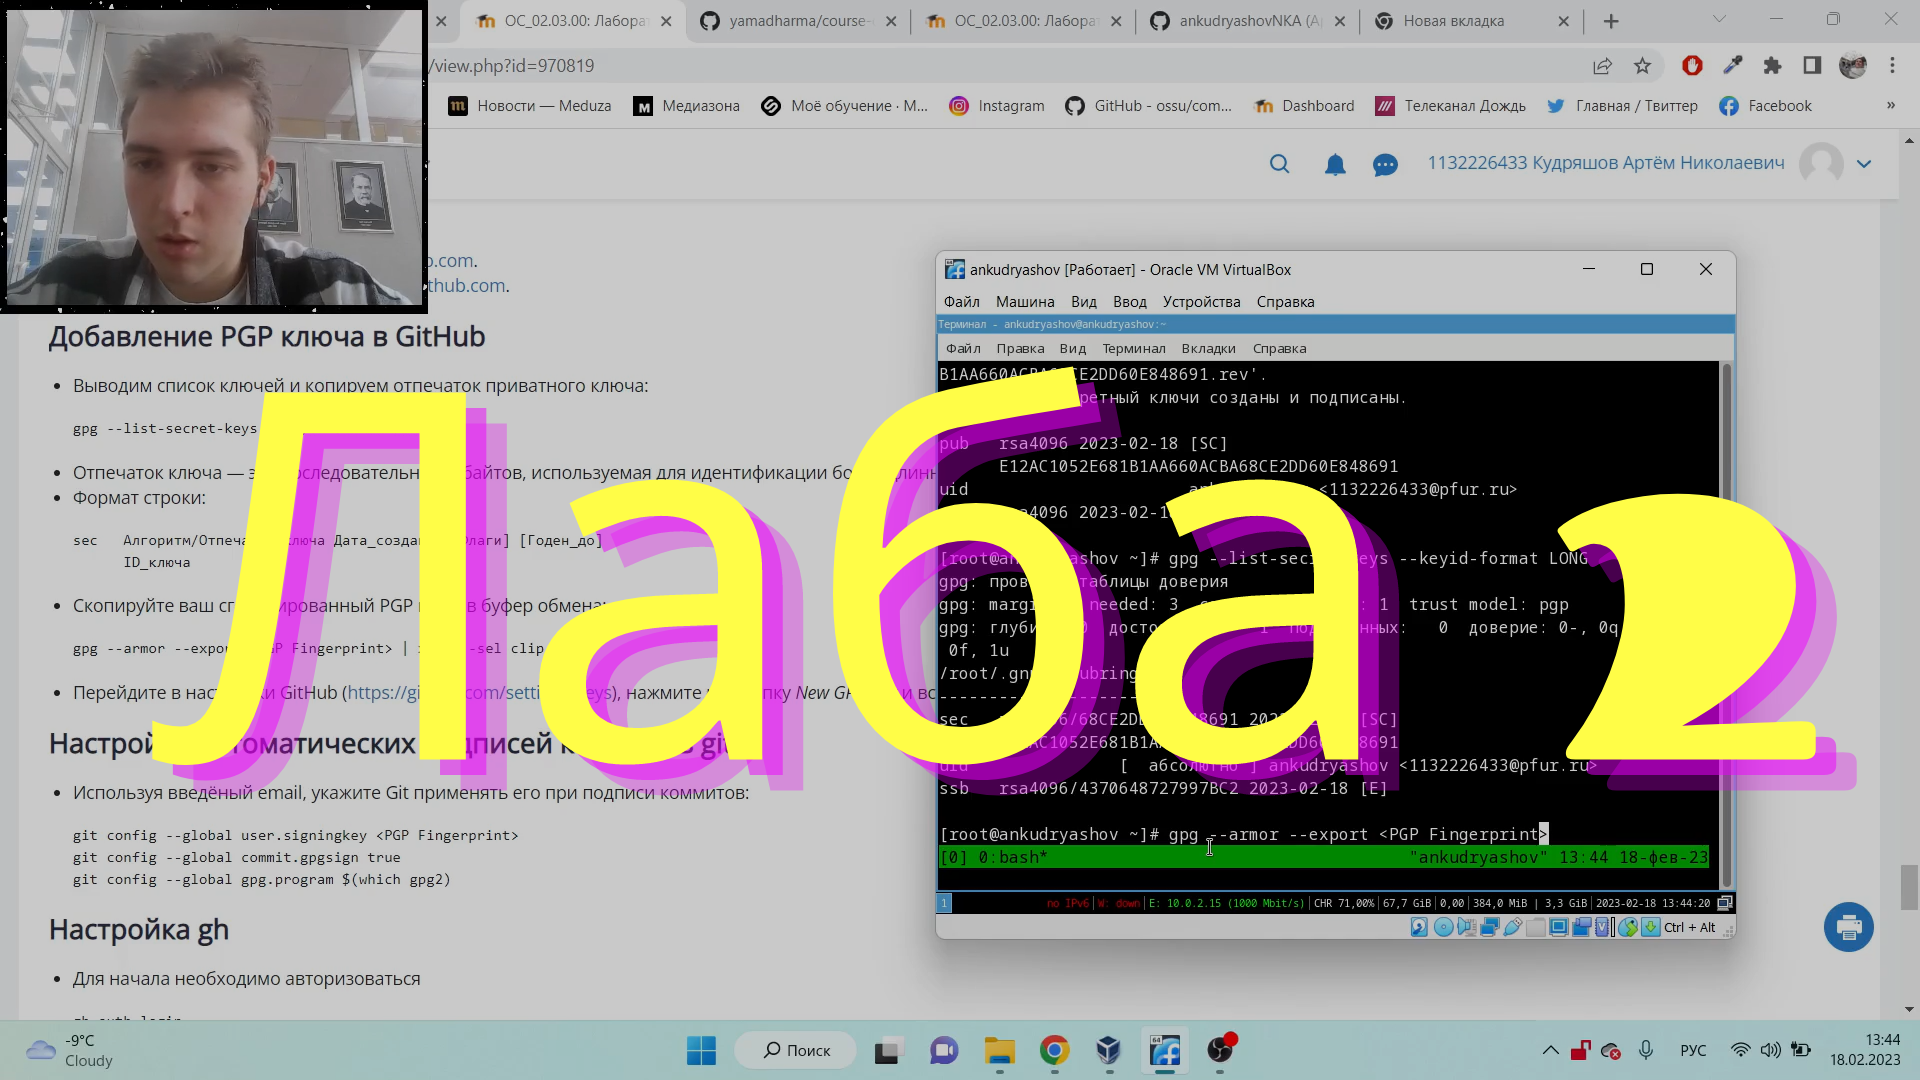
Task: Expand hidden bookmarks overflow chevron
Action: tap(1890, 105)
